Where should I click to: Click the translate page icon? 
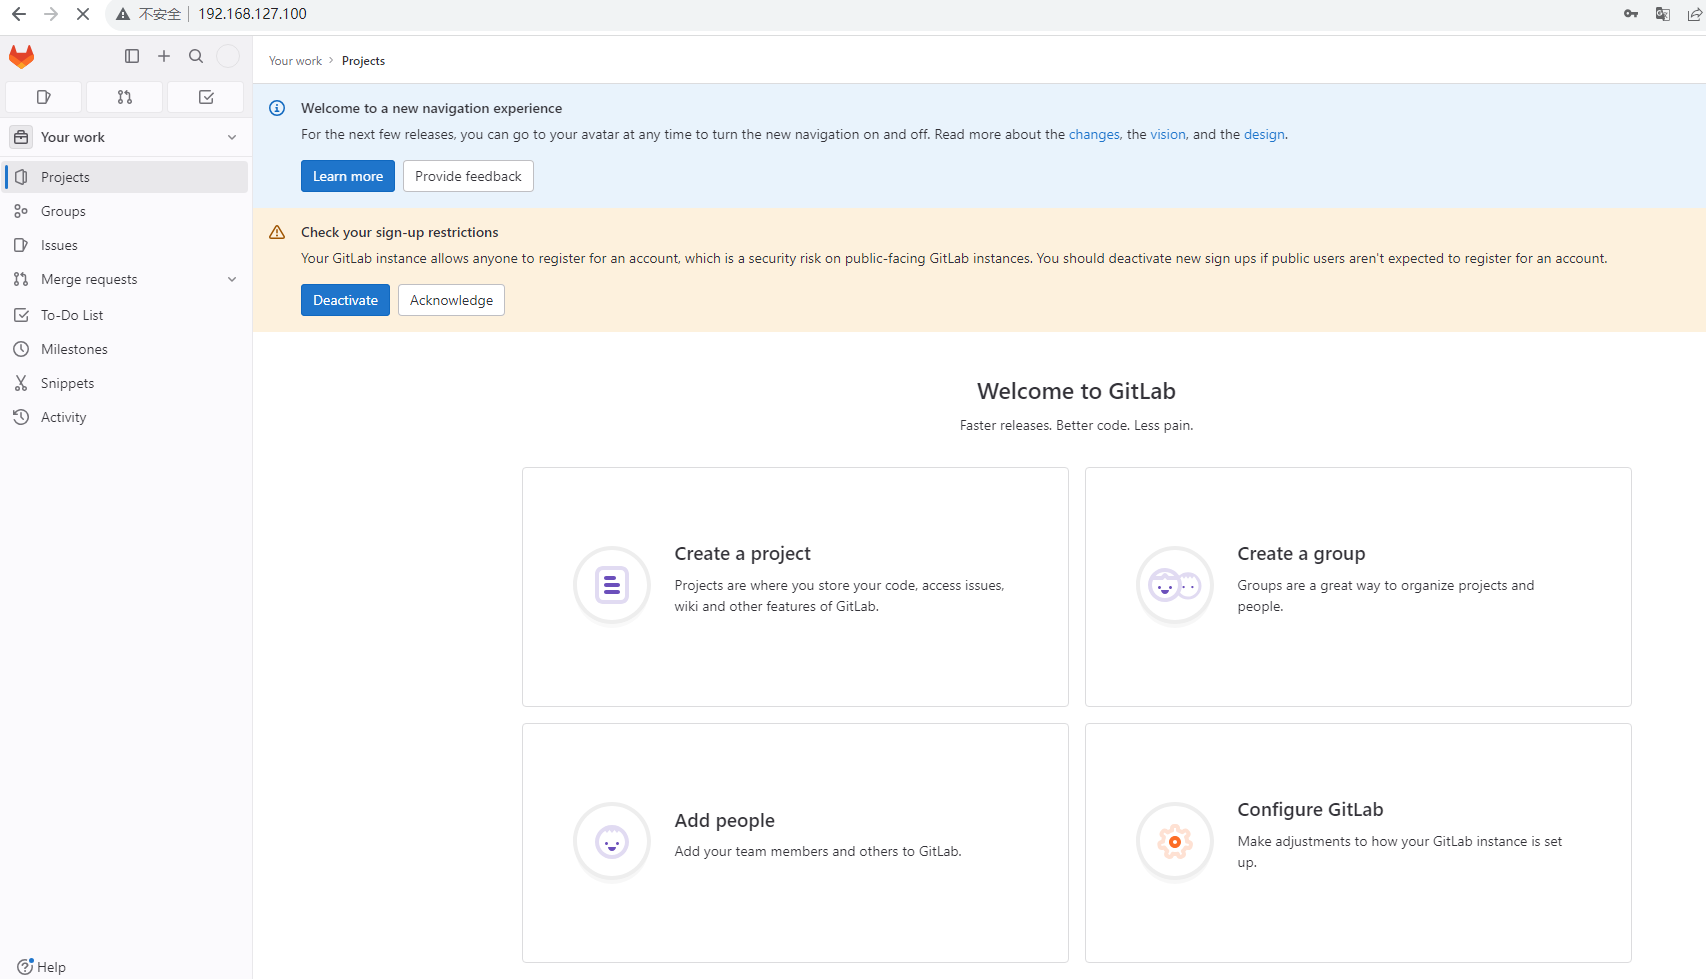point(1663,14)
